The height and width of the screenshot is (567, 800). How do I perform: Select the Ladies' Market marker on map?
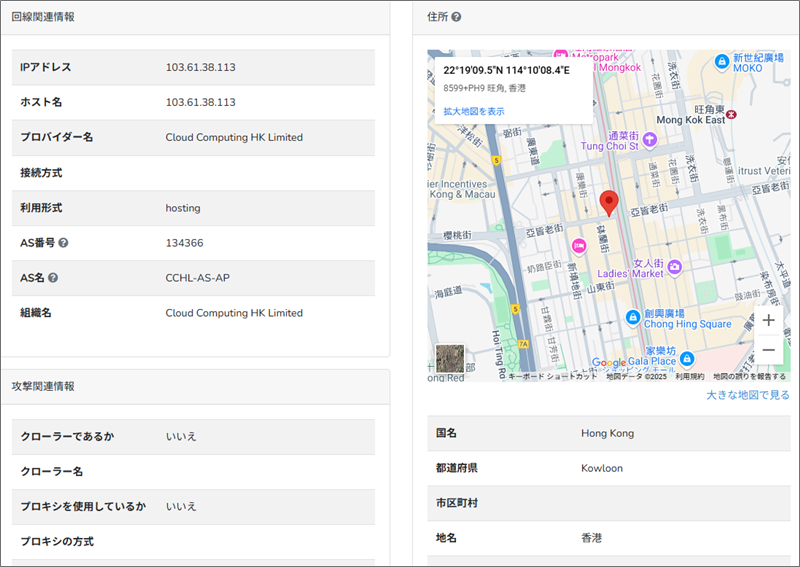675,266
